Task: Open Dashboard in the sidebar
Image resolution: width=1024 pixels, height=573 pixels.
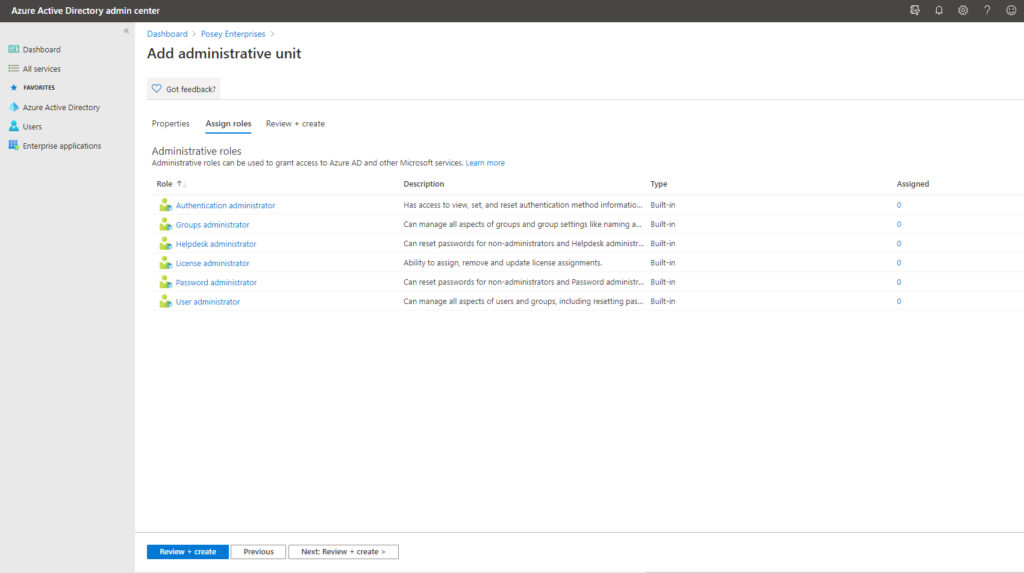Action: coord(41,50)
